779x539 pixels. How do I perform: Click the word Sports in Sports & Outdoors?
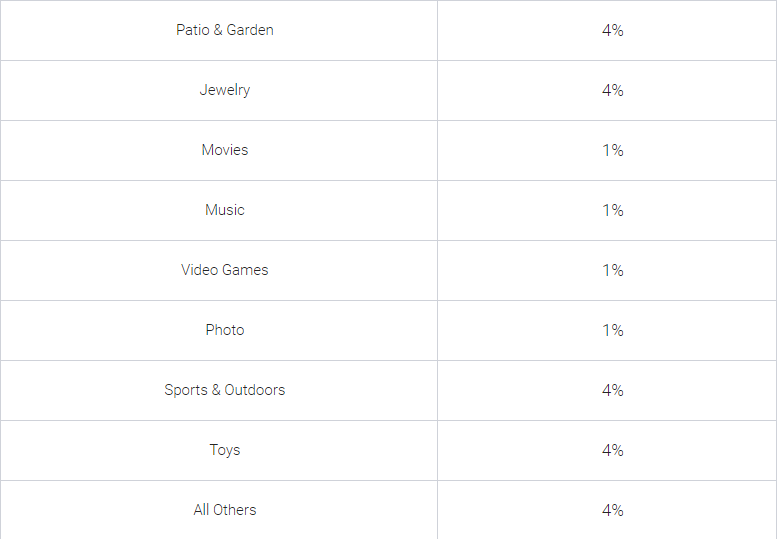[186, 390]
